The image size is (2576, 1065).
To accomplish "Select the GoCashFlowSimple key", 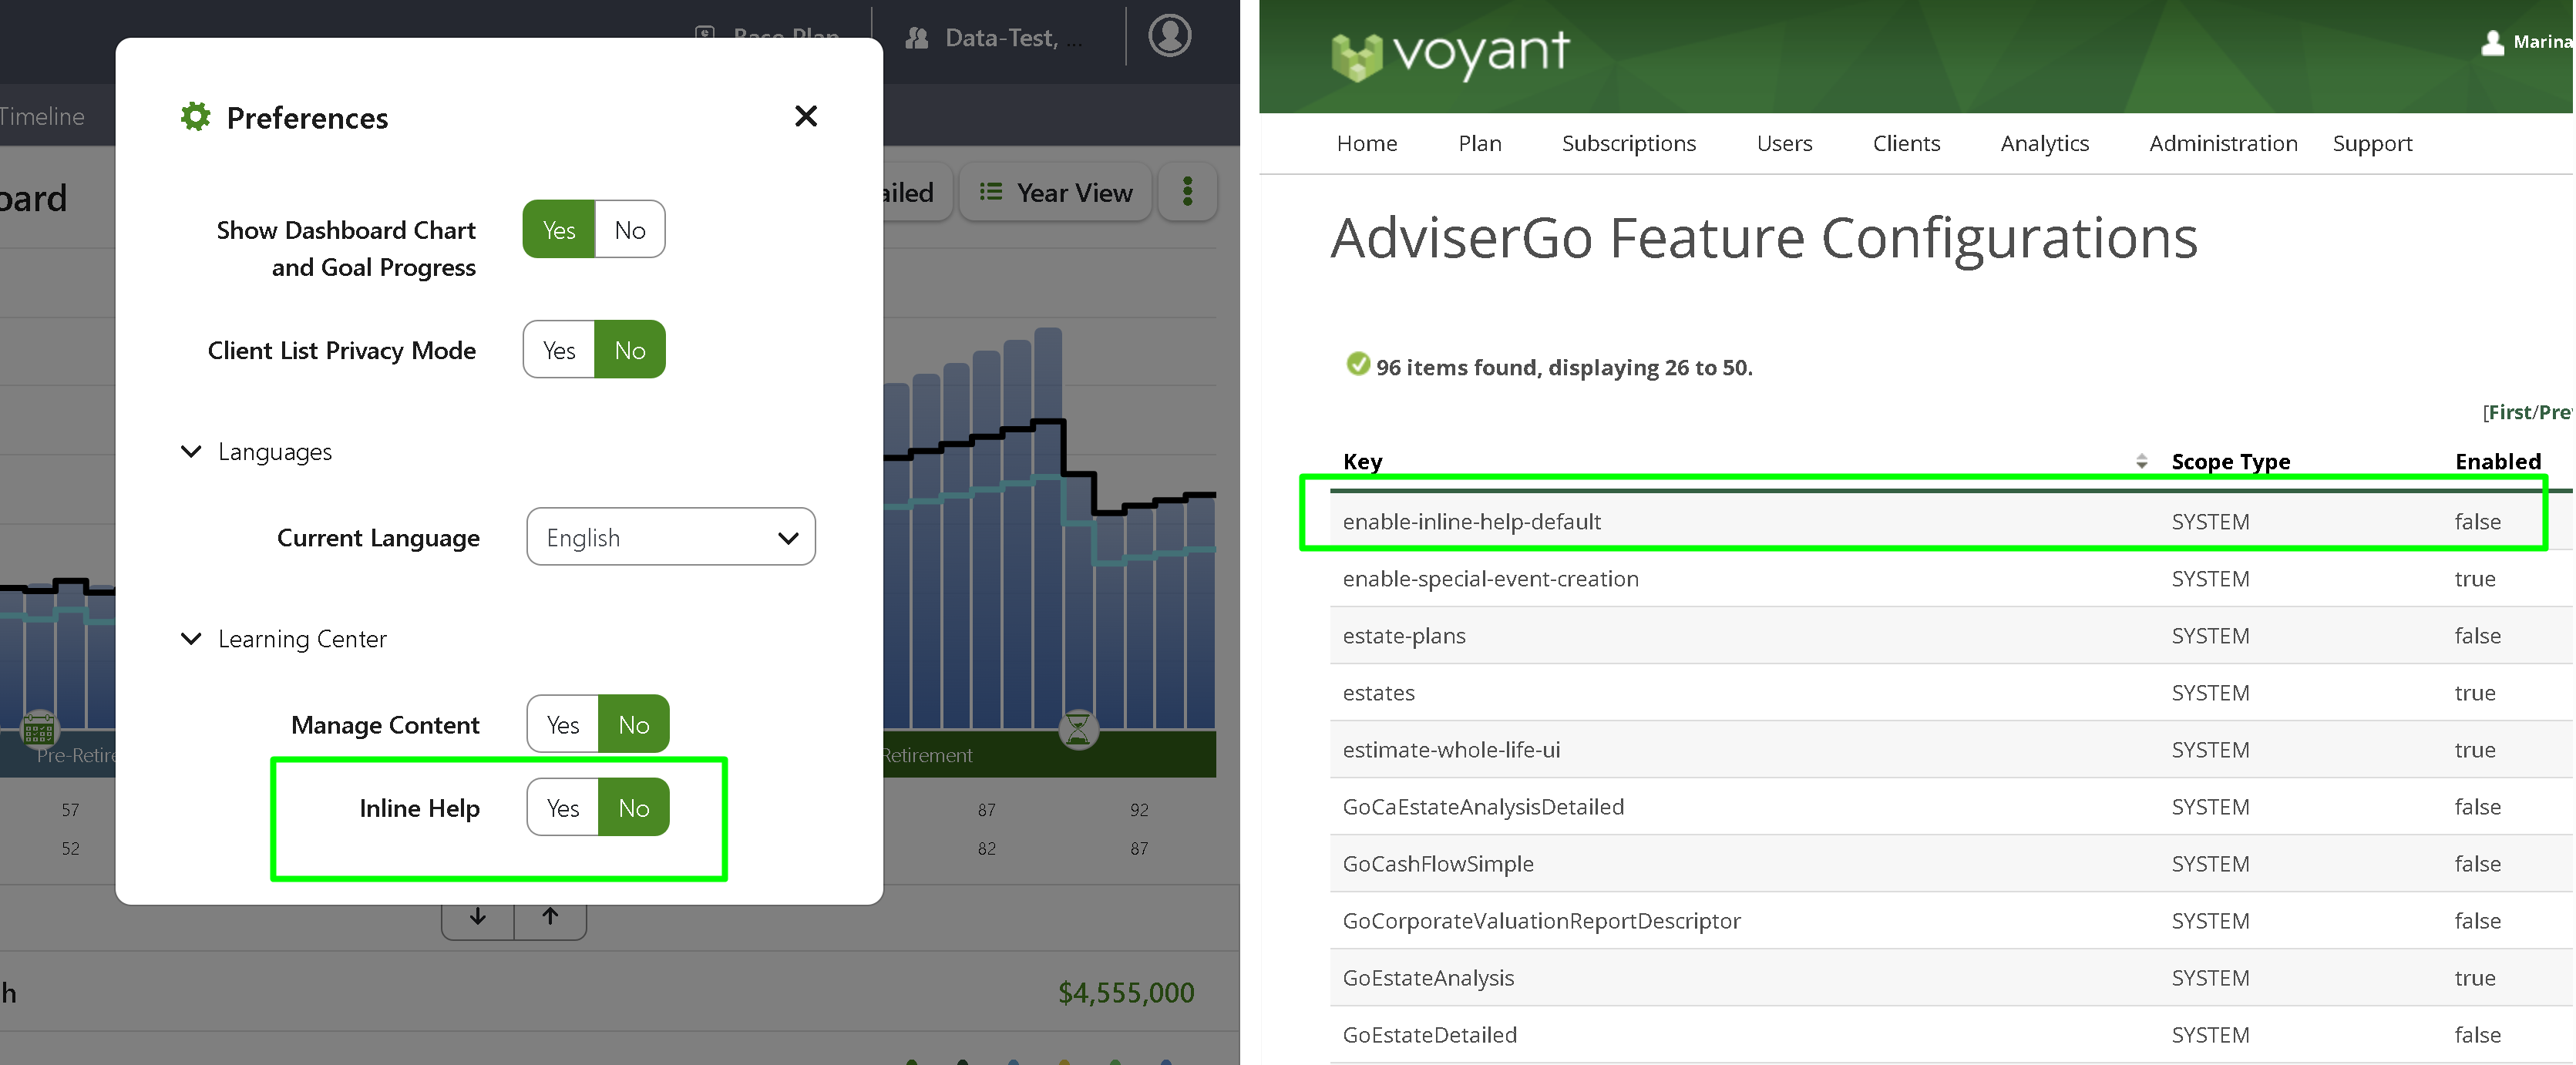I will pyautogui.click(x=1438, y=863).
